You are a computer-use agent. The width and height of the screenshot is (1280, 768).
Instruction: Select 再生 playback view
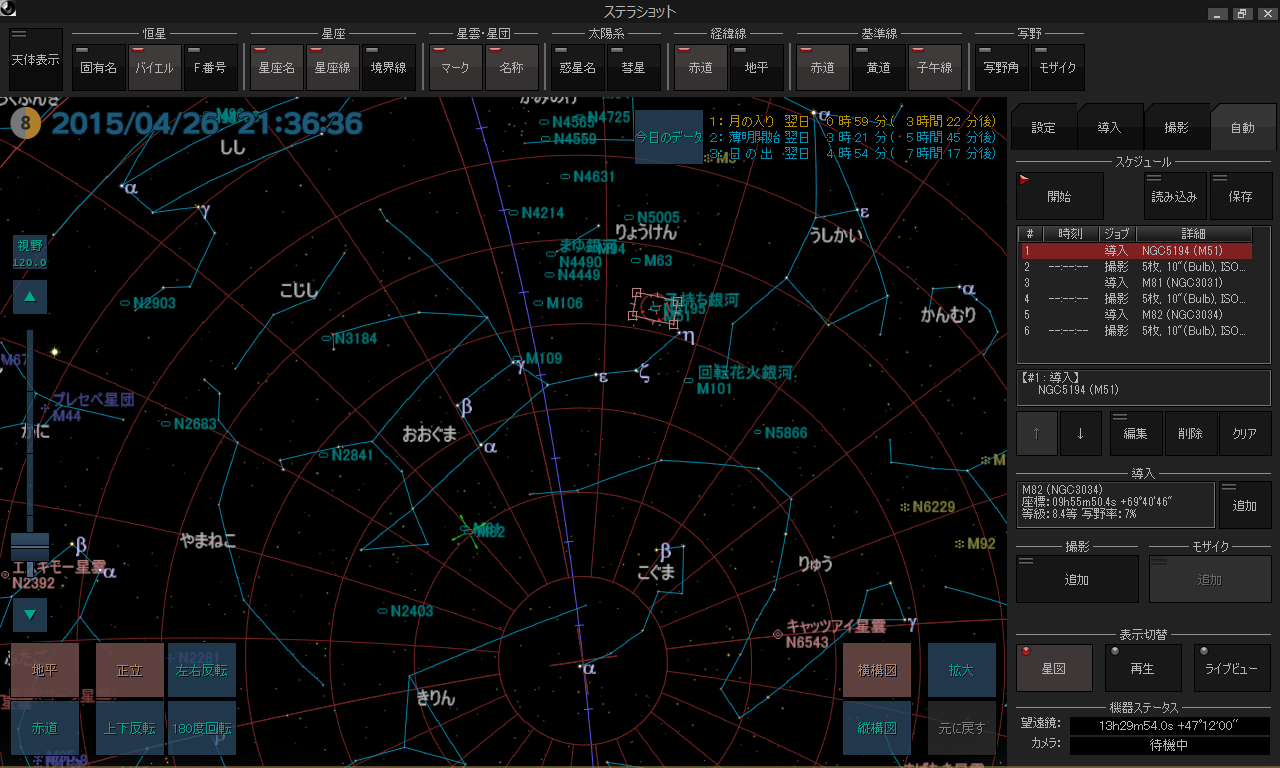[1143, 668]
